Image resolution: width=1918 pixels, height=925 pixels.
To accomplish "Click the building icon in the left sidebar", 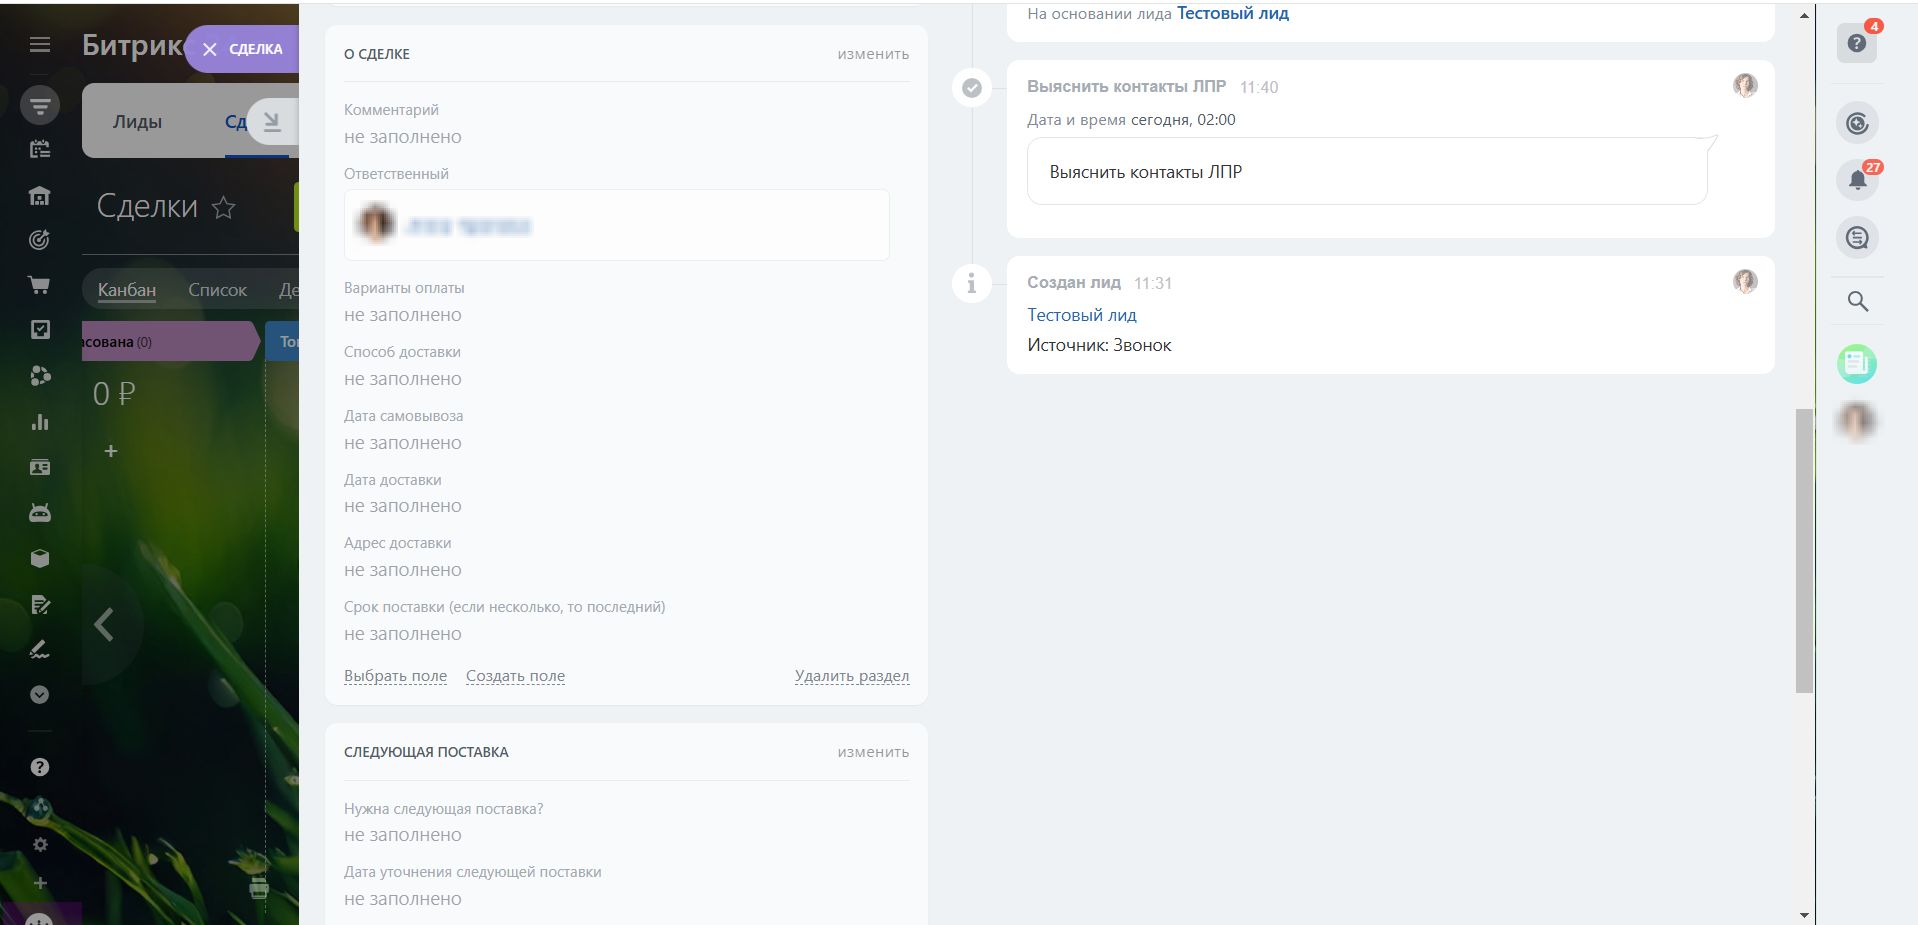I will 40,195.
